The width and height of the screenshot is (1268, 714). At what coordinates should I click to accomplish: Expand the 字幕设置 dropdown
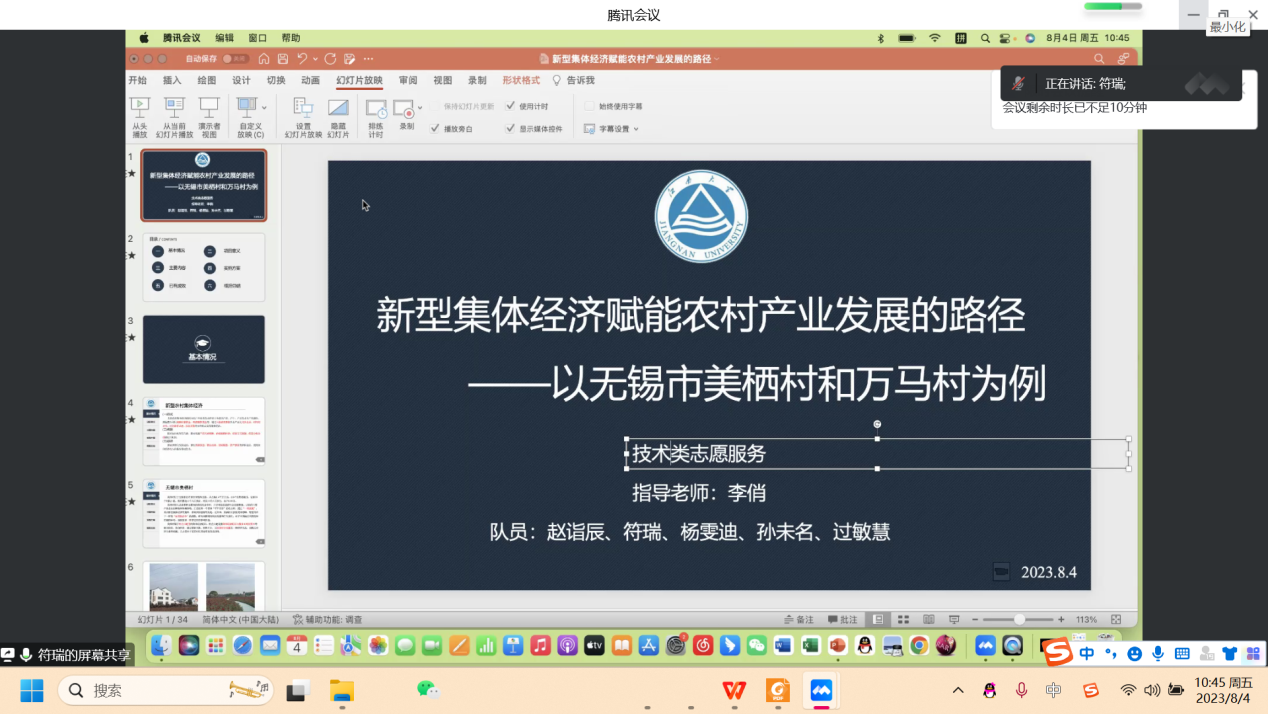[x=636, y=129]
